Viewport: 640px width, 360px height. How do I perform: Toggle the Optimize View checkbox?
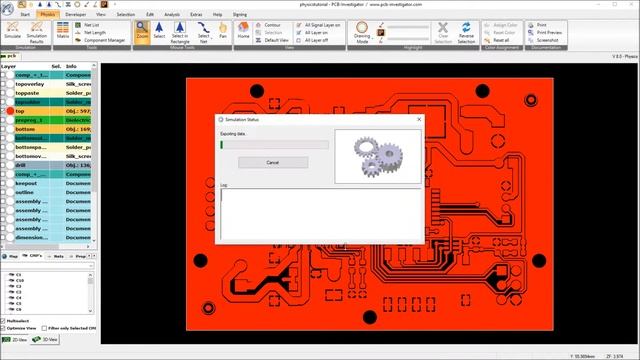[3, 328]
